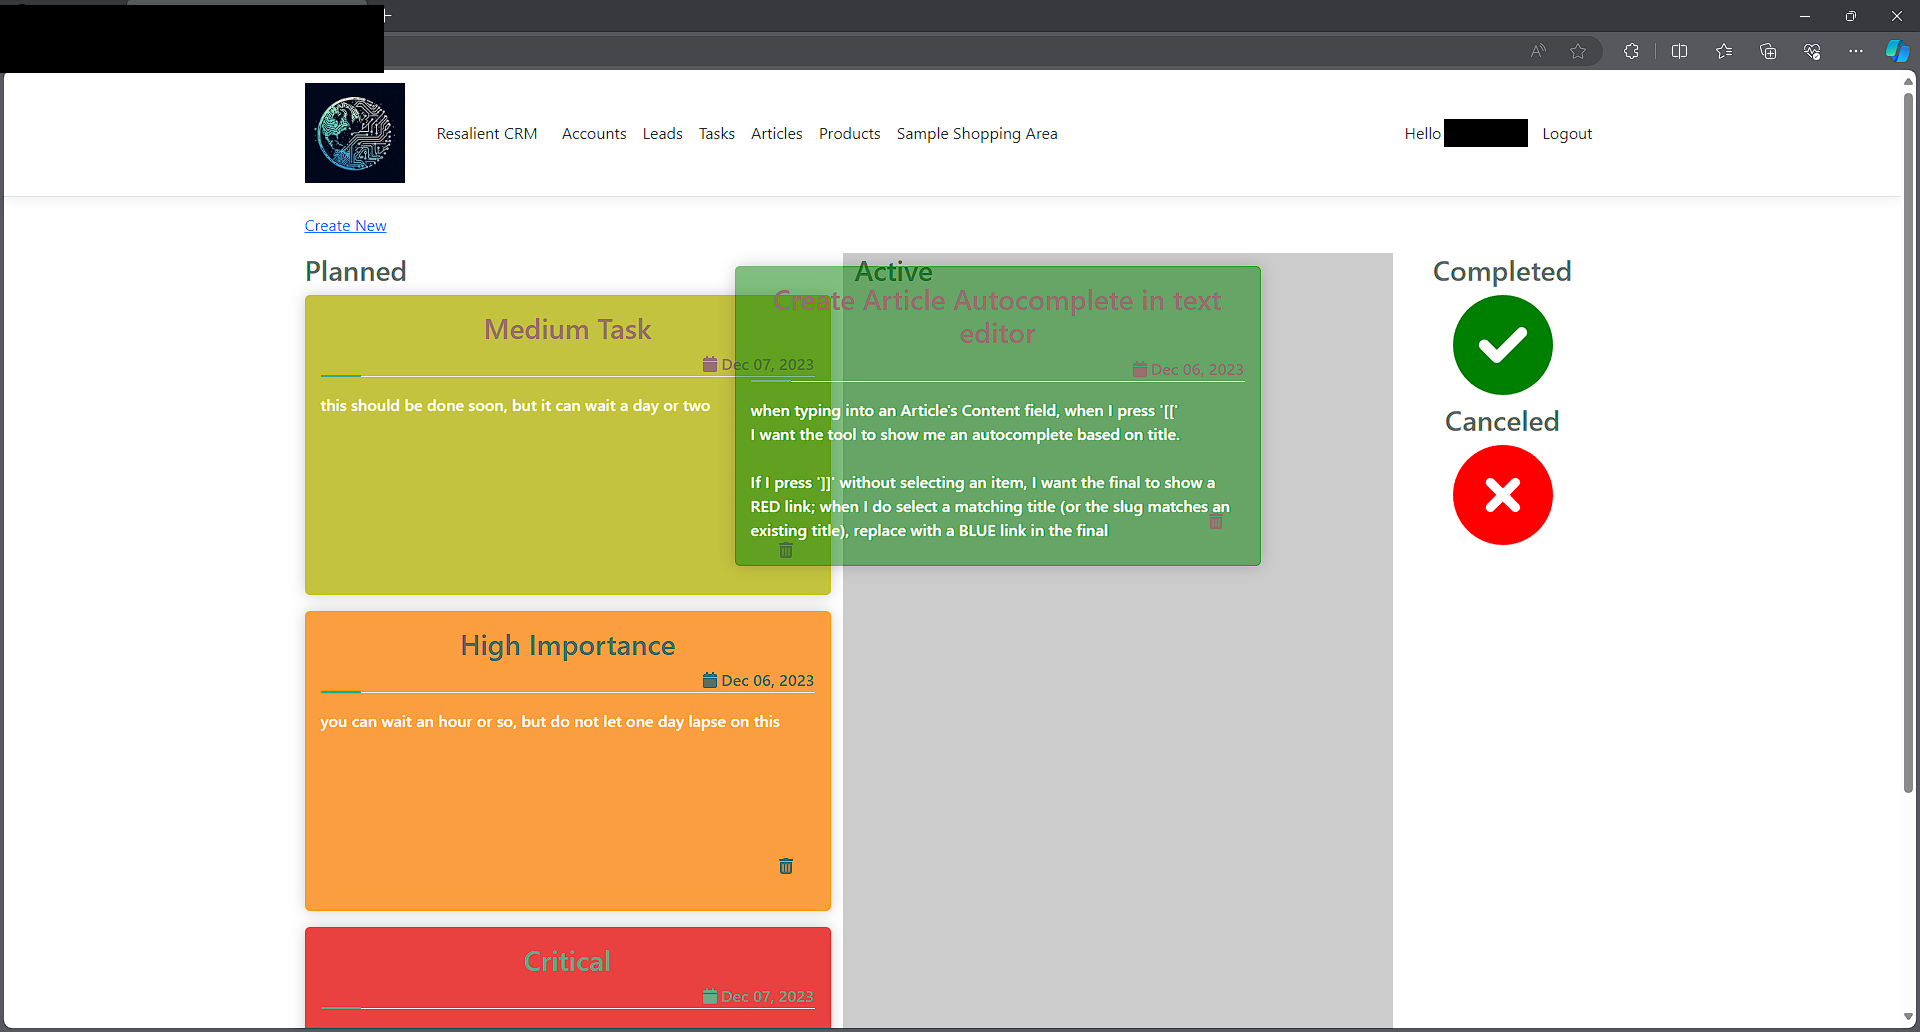Click the green Completed checkmark icon

pos(1502,344)
